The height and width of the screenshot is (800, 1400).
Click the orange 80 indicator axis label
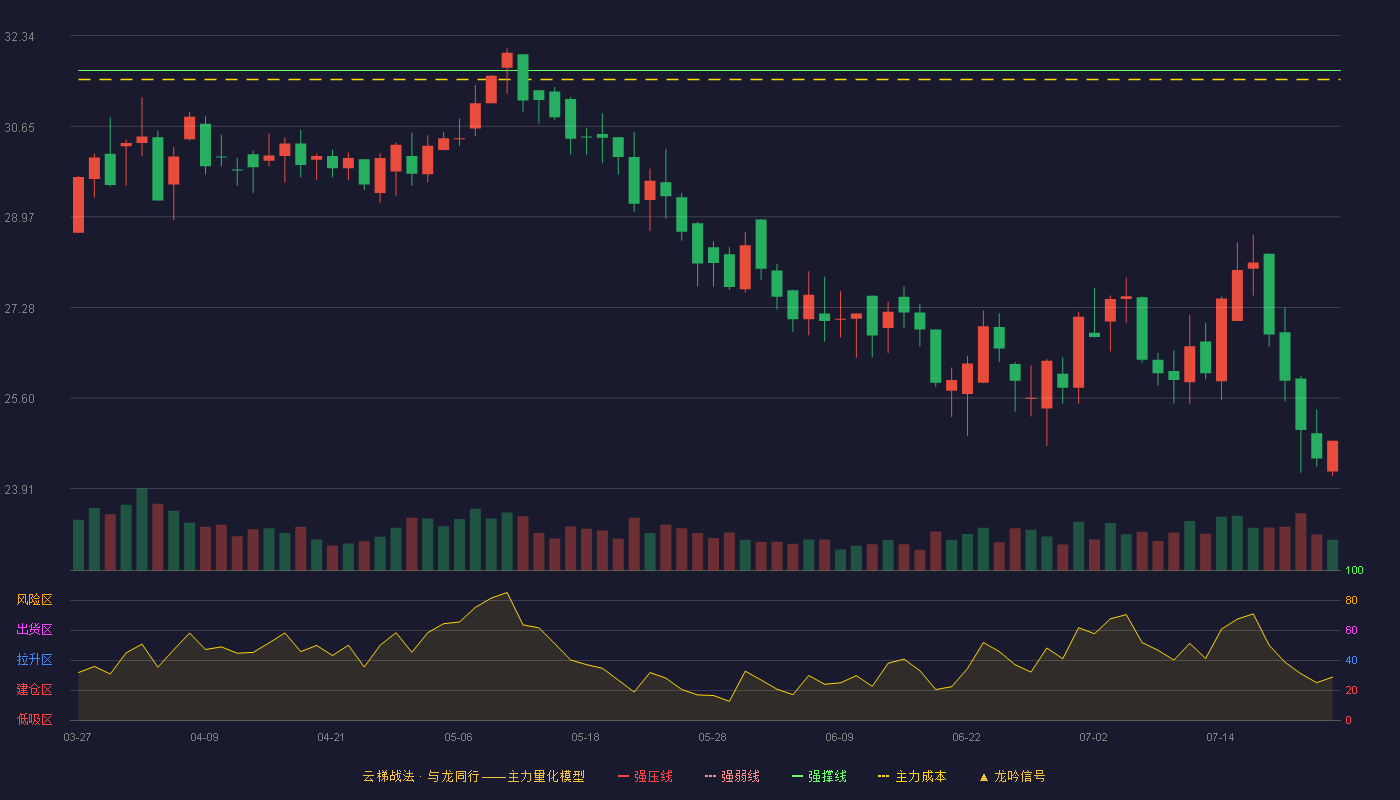tap(1351, 600)
